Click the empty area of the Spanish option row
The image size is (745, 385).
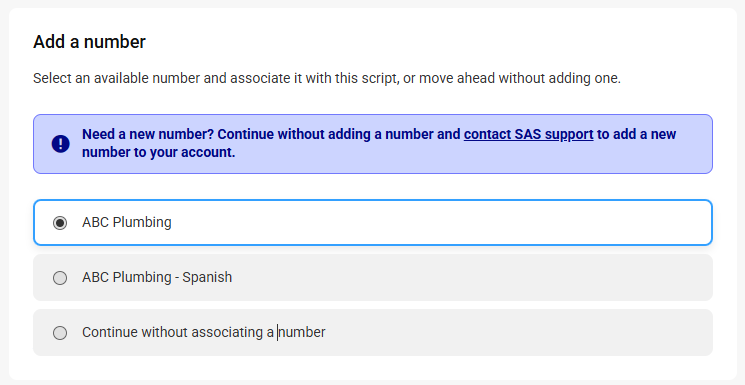pyautogui.click(x=470, y=278)
